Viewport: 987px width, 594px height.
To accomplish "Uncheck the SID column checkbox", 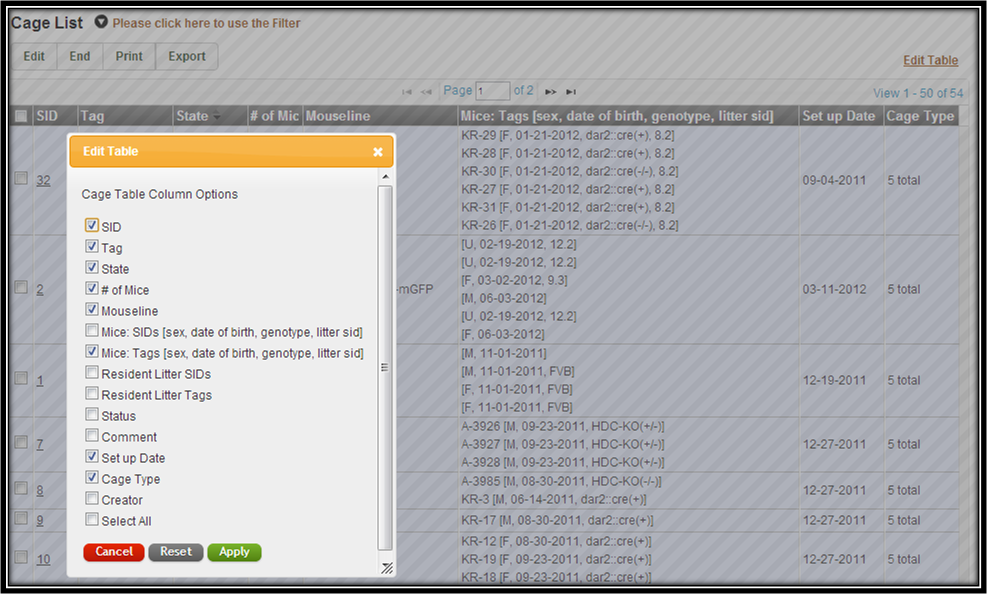I will coord(92,227).
